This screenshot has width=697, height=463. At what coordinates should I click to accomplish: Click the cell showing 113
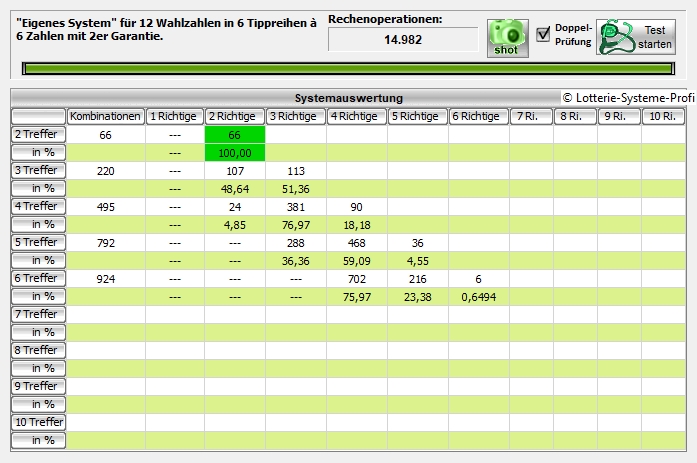[x=296, y=171]
